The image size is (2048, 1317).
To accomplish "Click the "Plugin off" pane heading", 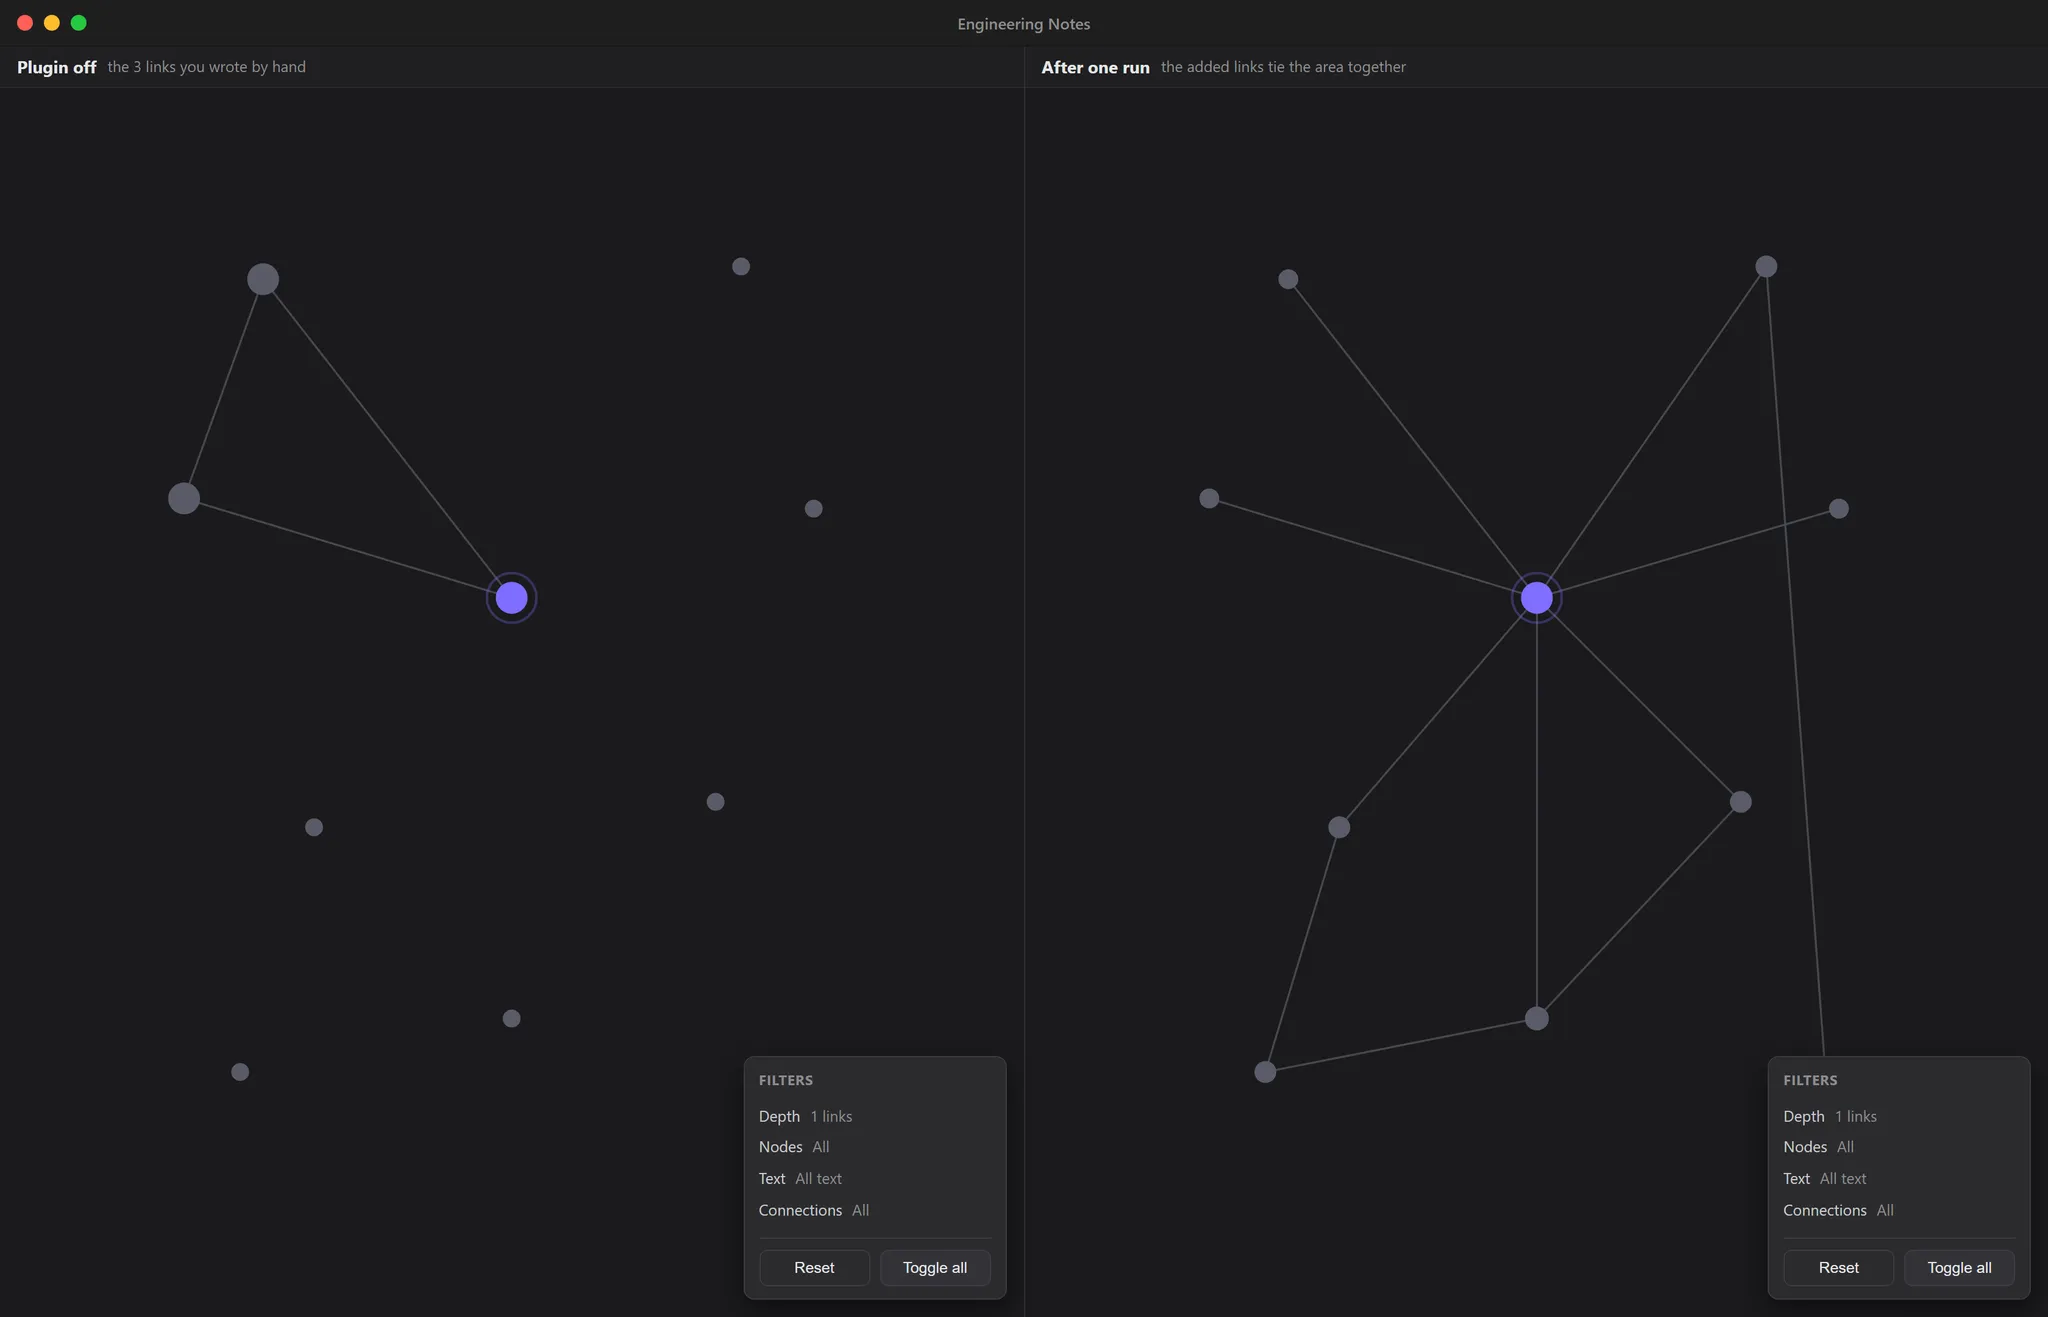I will pyautogui.click(x=57, y=67).
